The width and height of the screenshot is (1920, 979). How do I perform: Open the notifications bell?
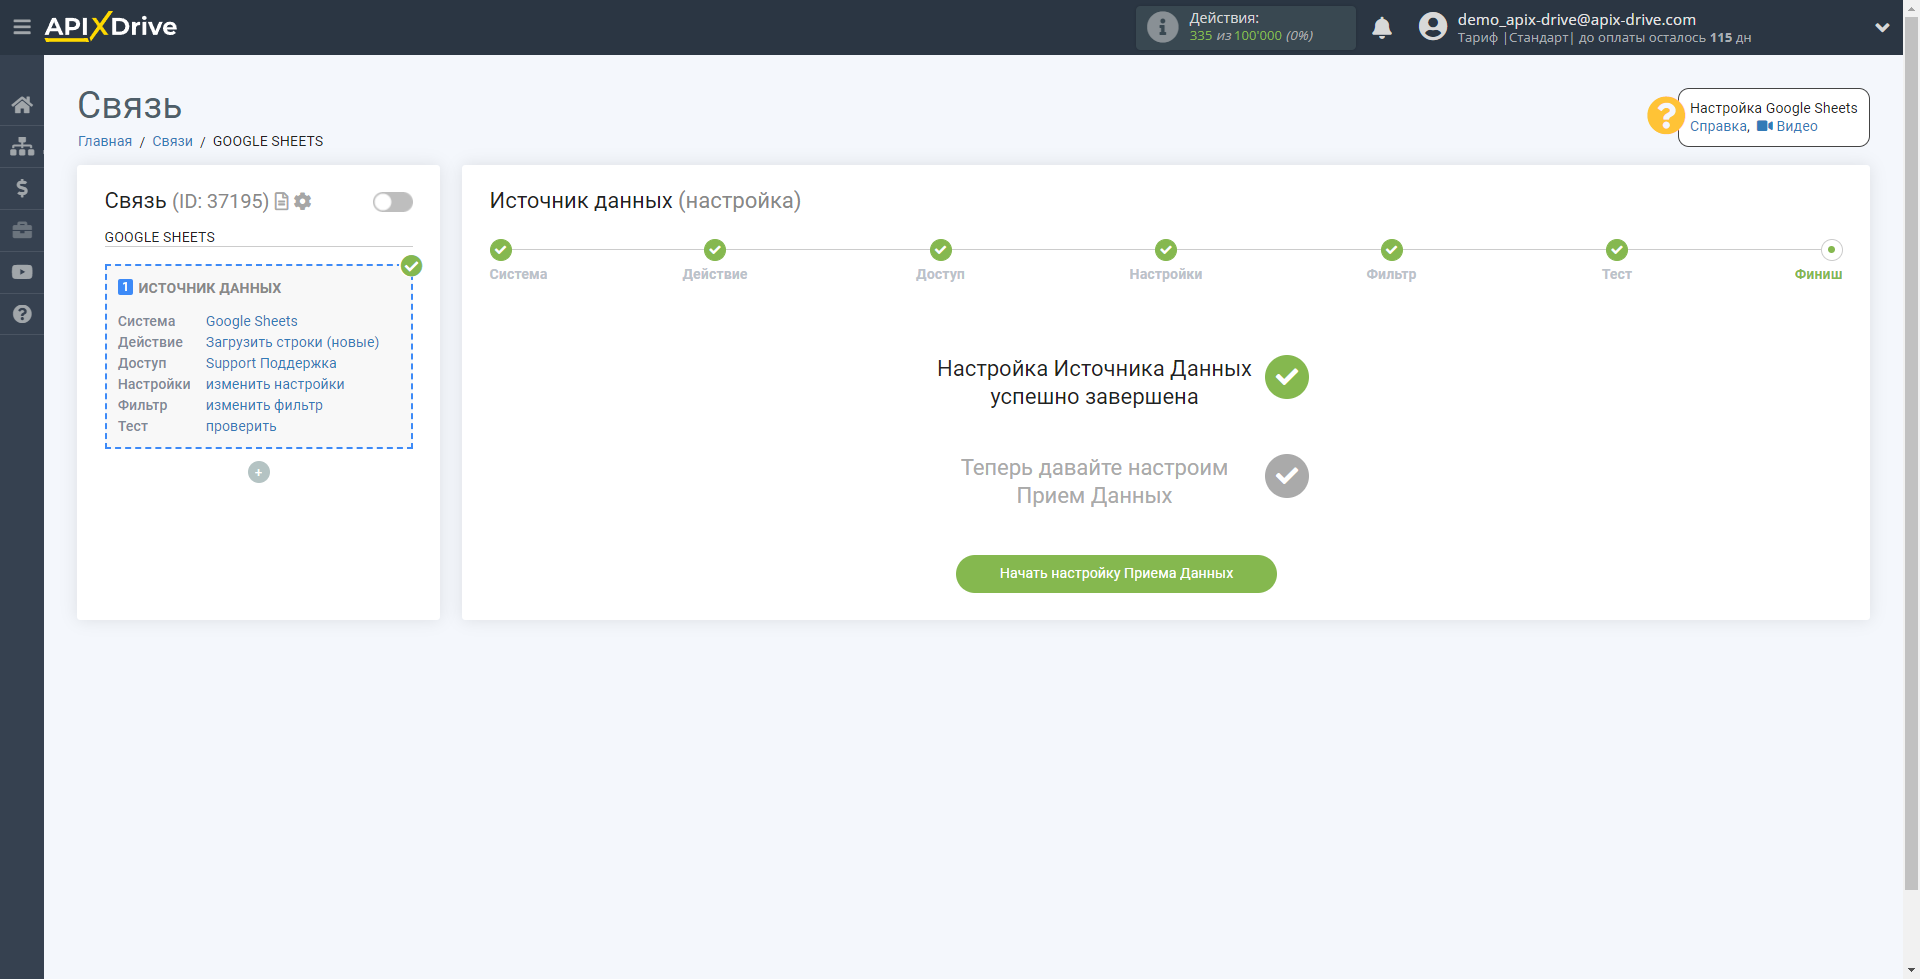pos(1382,28)
